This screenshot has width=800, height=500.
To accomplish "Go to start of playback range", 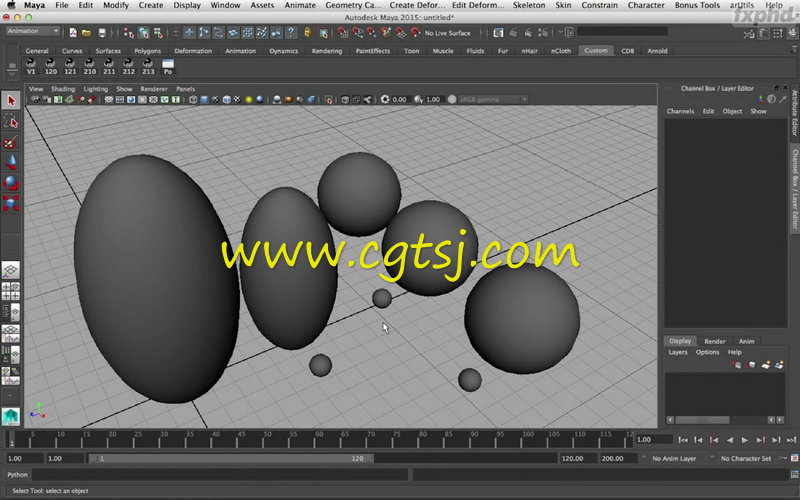I will [683, 440].
